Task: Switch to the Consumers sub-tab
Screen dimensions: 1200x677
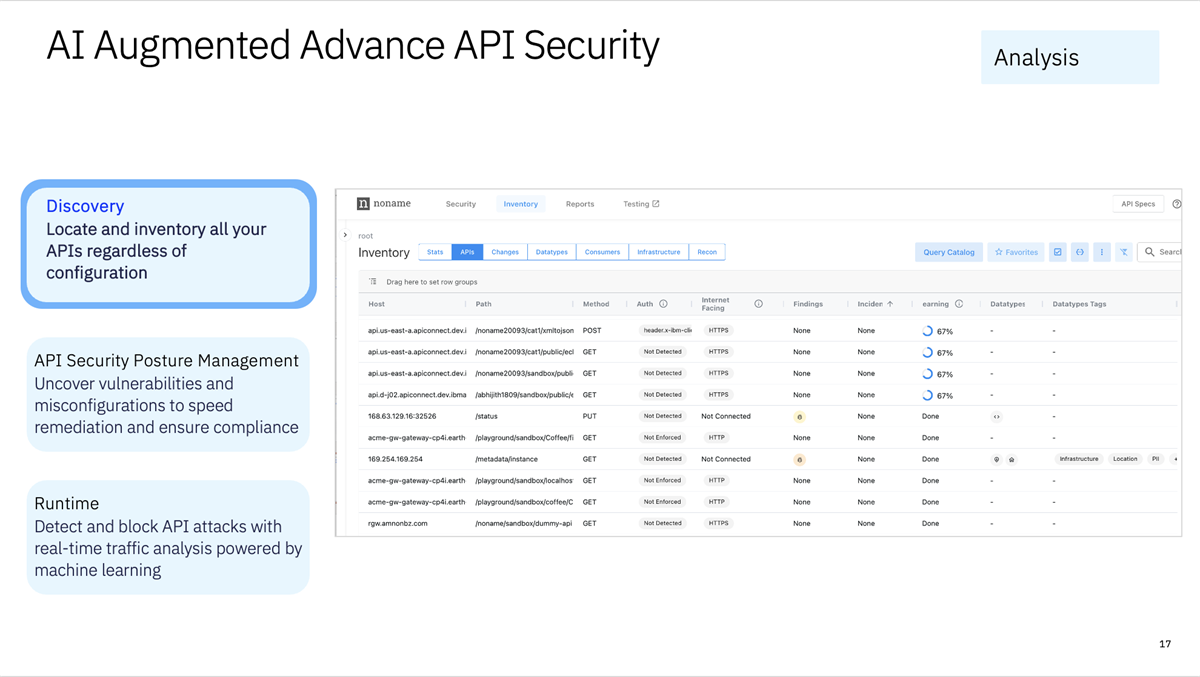Action: (x=602, y=252)
